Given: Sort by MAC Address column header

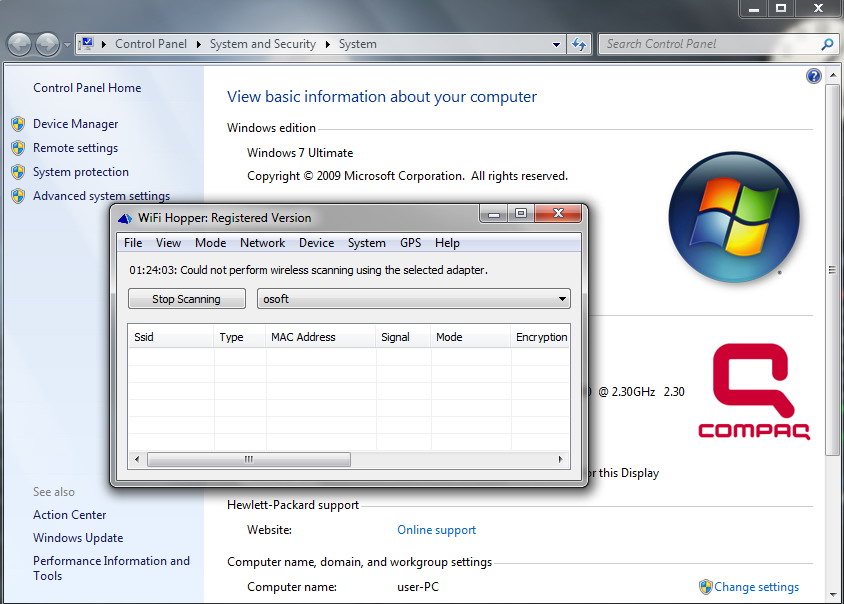Looking at the screenshot, I should [320, 337].
